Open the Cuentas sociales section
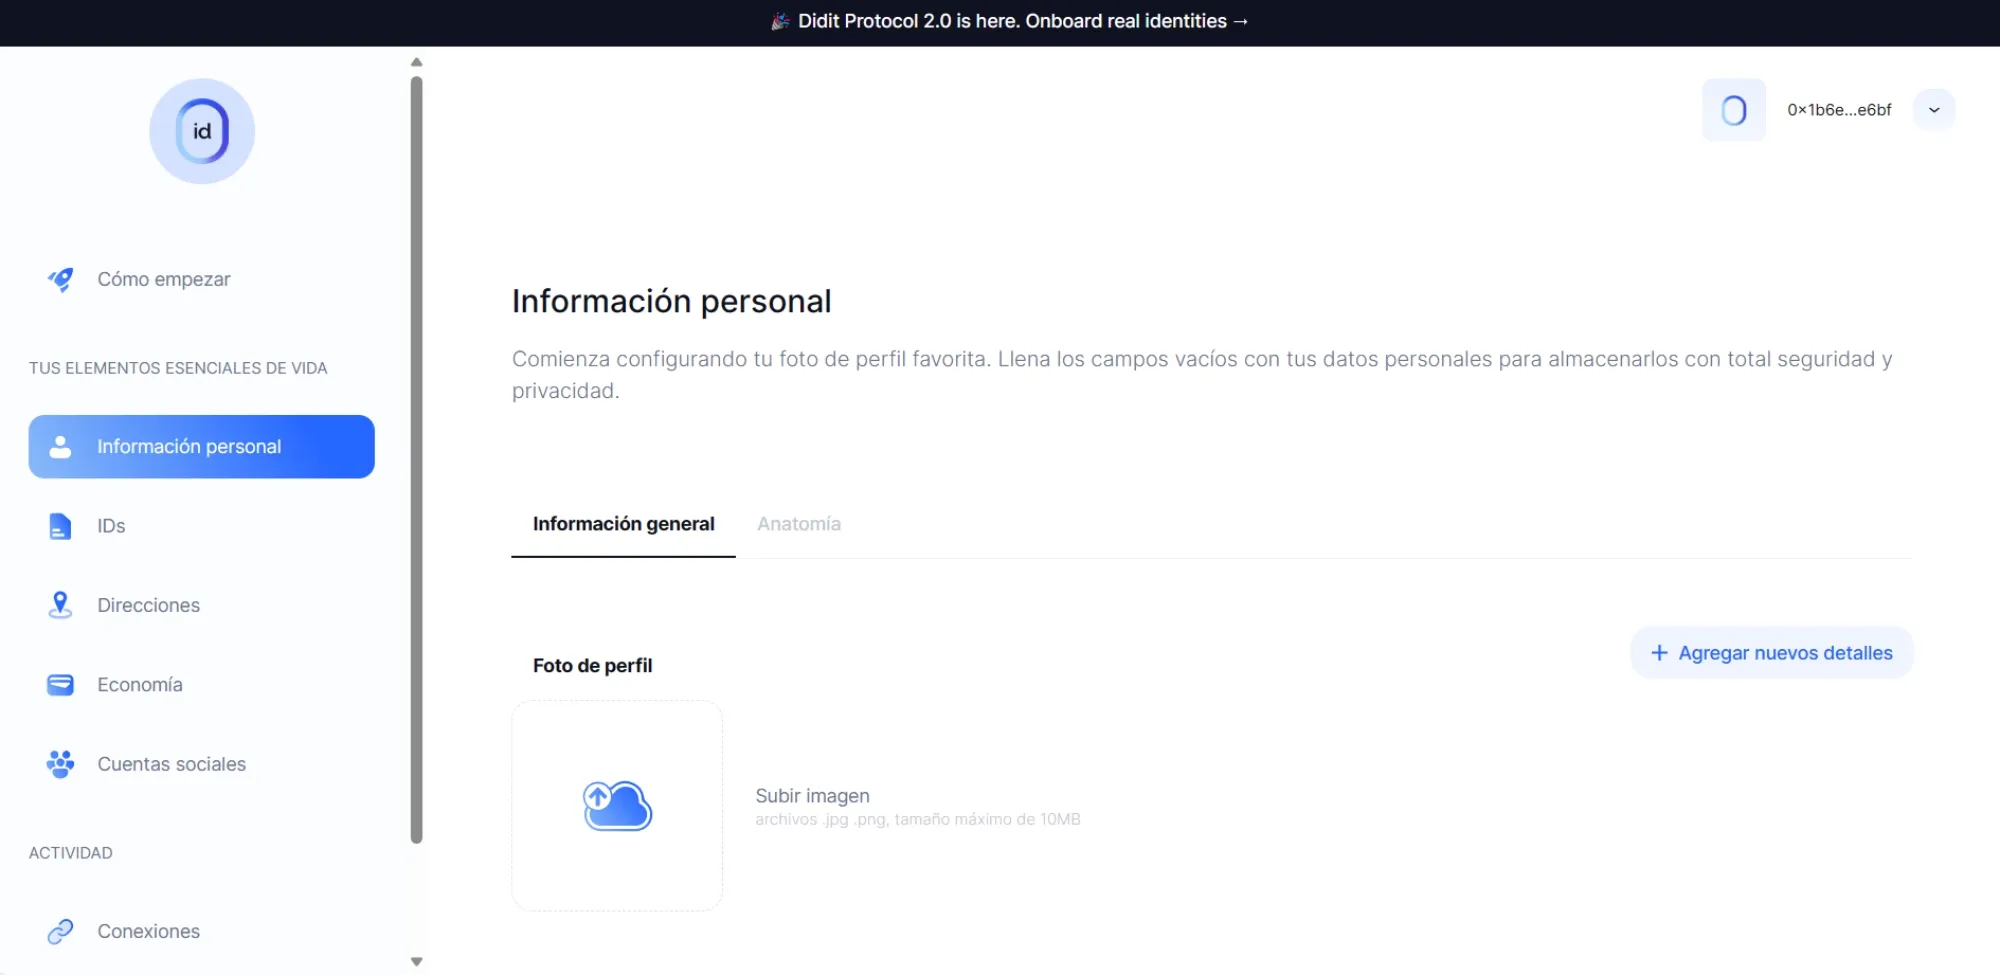 click(x=171, y=764)
